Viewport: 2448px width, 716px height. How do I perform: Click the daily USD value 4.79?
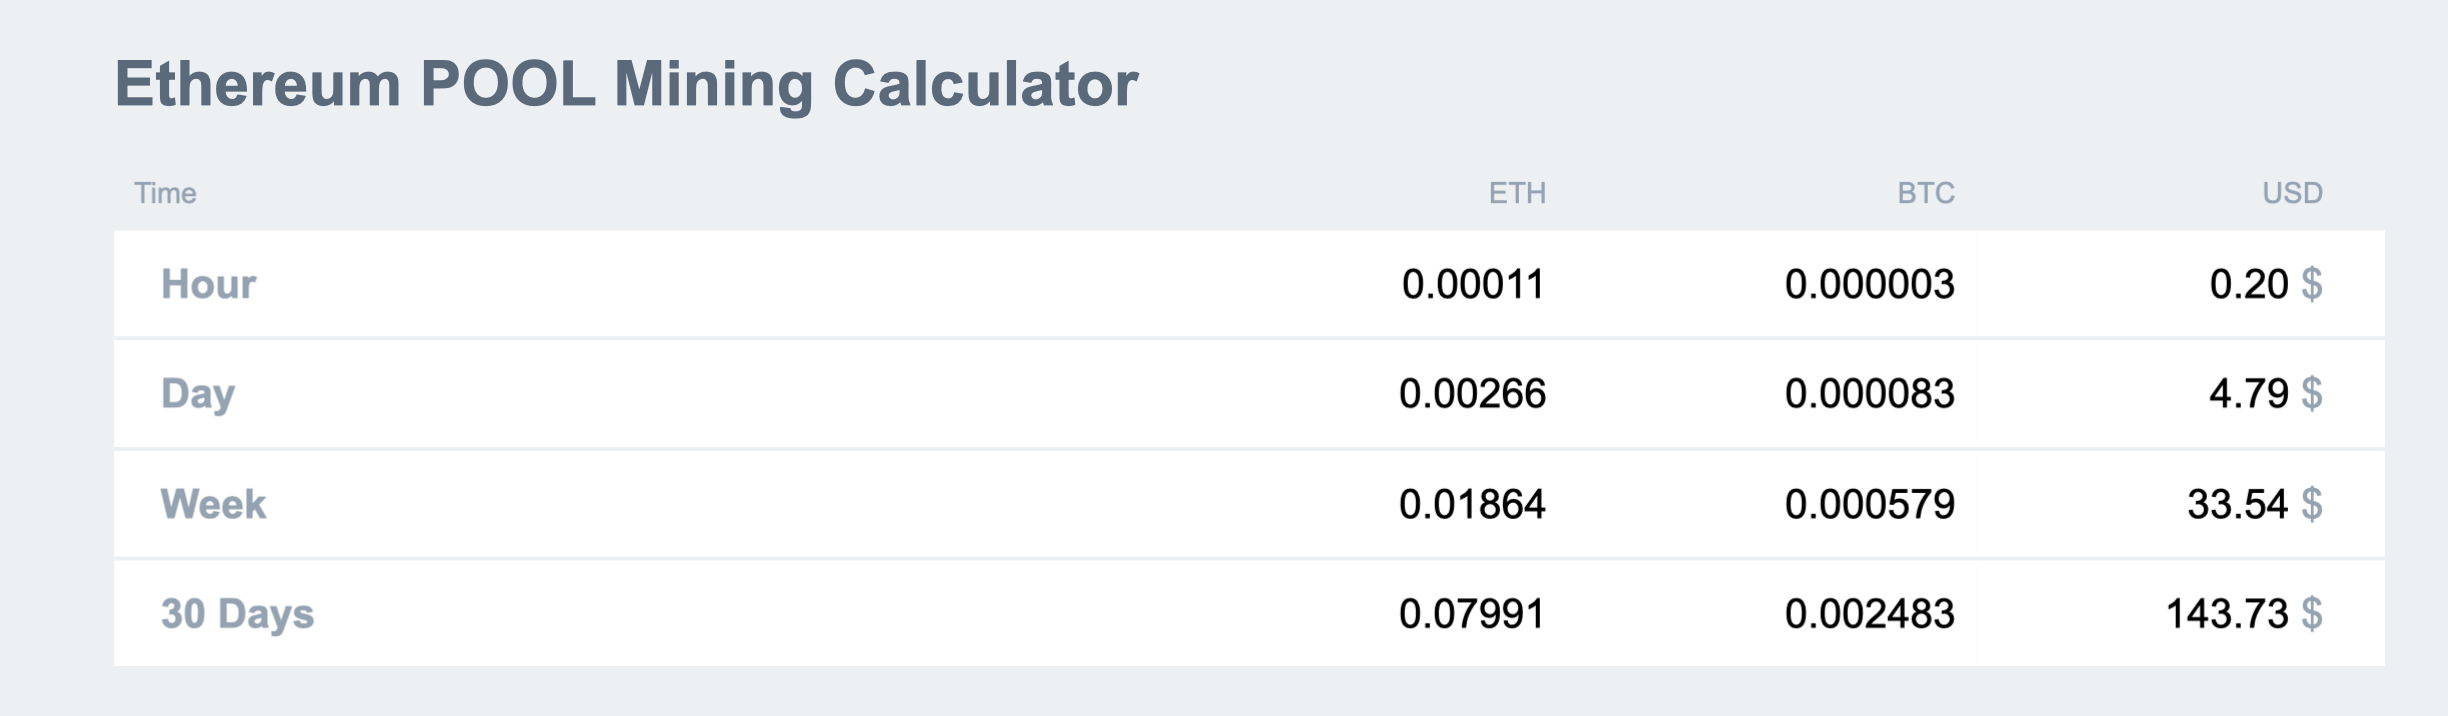pos(2248,394)
